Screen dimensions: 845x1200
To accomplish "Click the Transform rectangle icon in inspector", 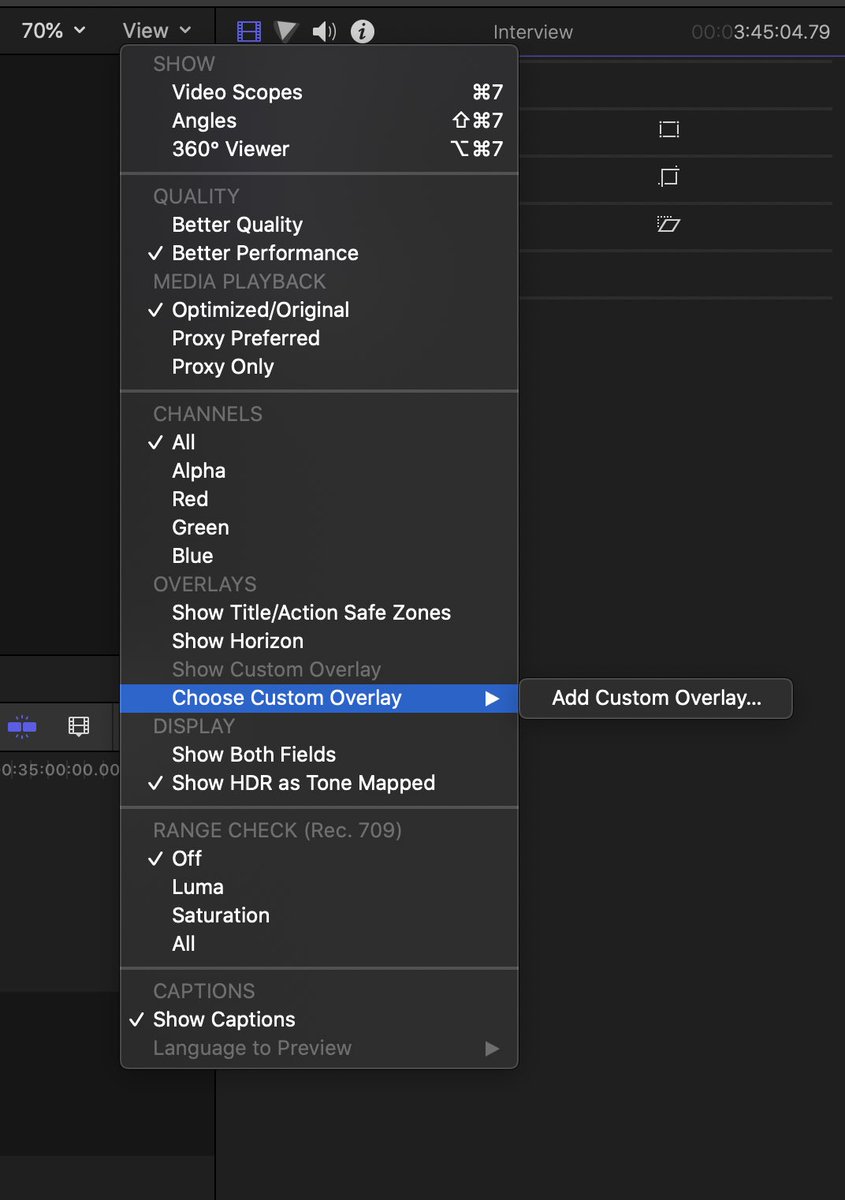I will click(668, 129).
